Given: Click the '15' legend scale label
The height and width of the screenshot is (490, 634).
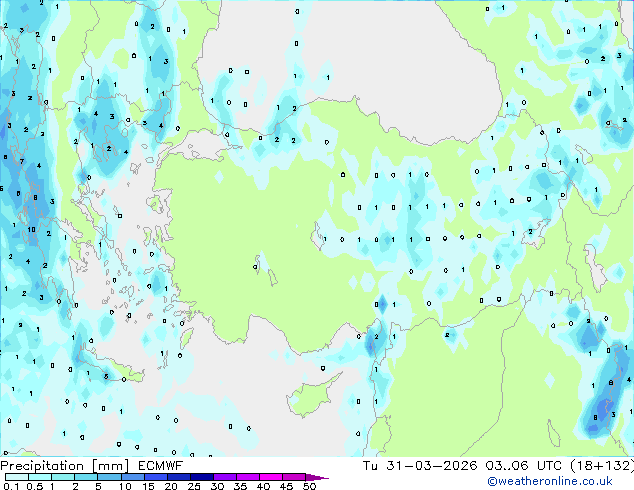Looking at the screenshot, I should [148, 486].
